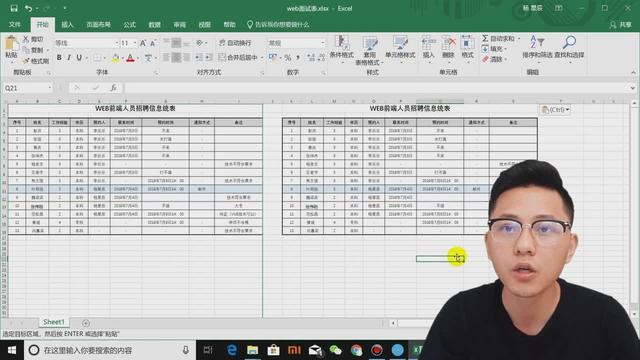
Task: Click AutoSum (自动求和)
Action: pyautogui.click(x=498, y=38)
